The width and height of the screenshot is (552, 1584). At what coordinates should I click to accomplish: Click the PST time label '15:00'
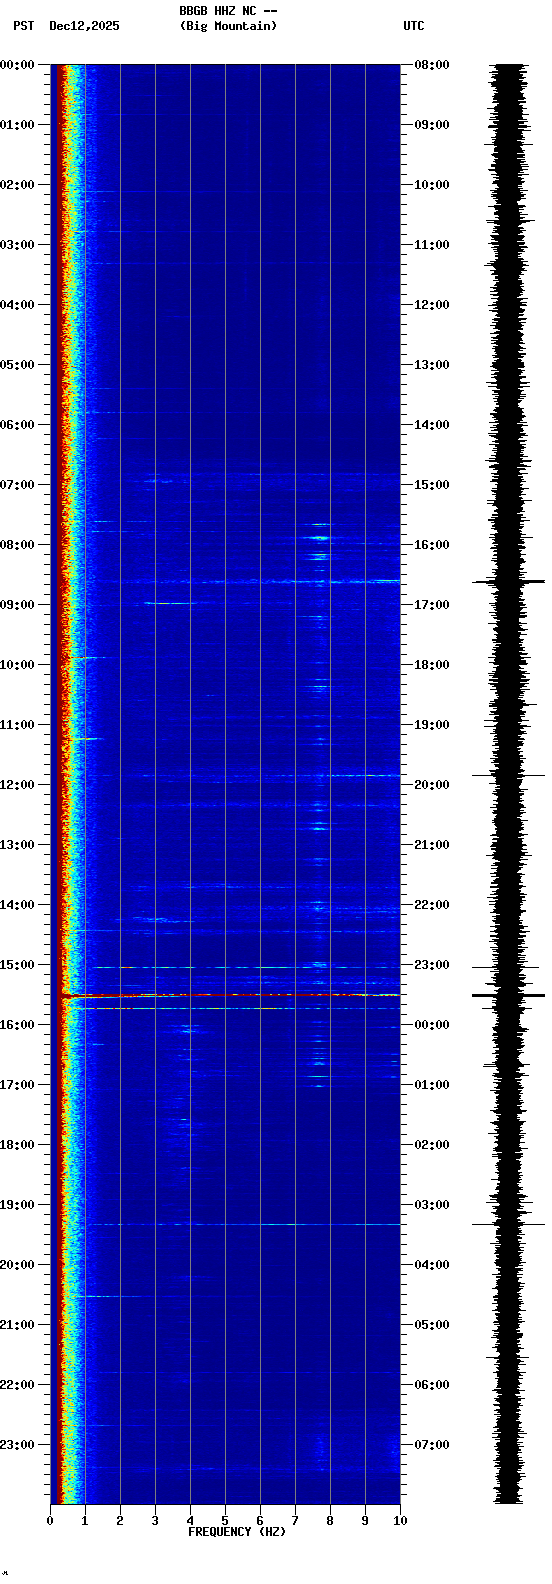[x=17, y=965]
